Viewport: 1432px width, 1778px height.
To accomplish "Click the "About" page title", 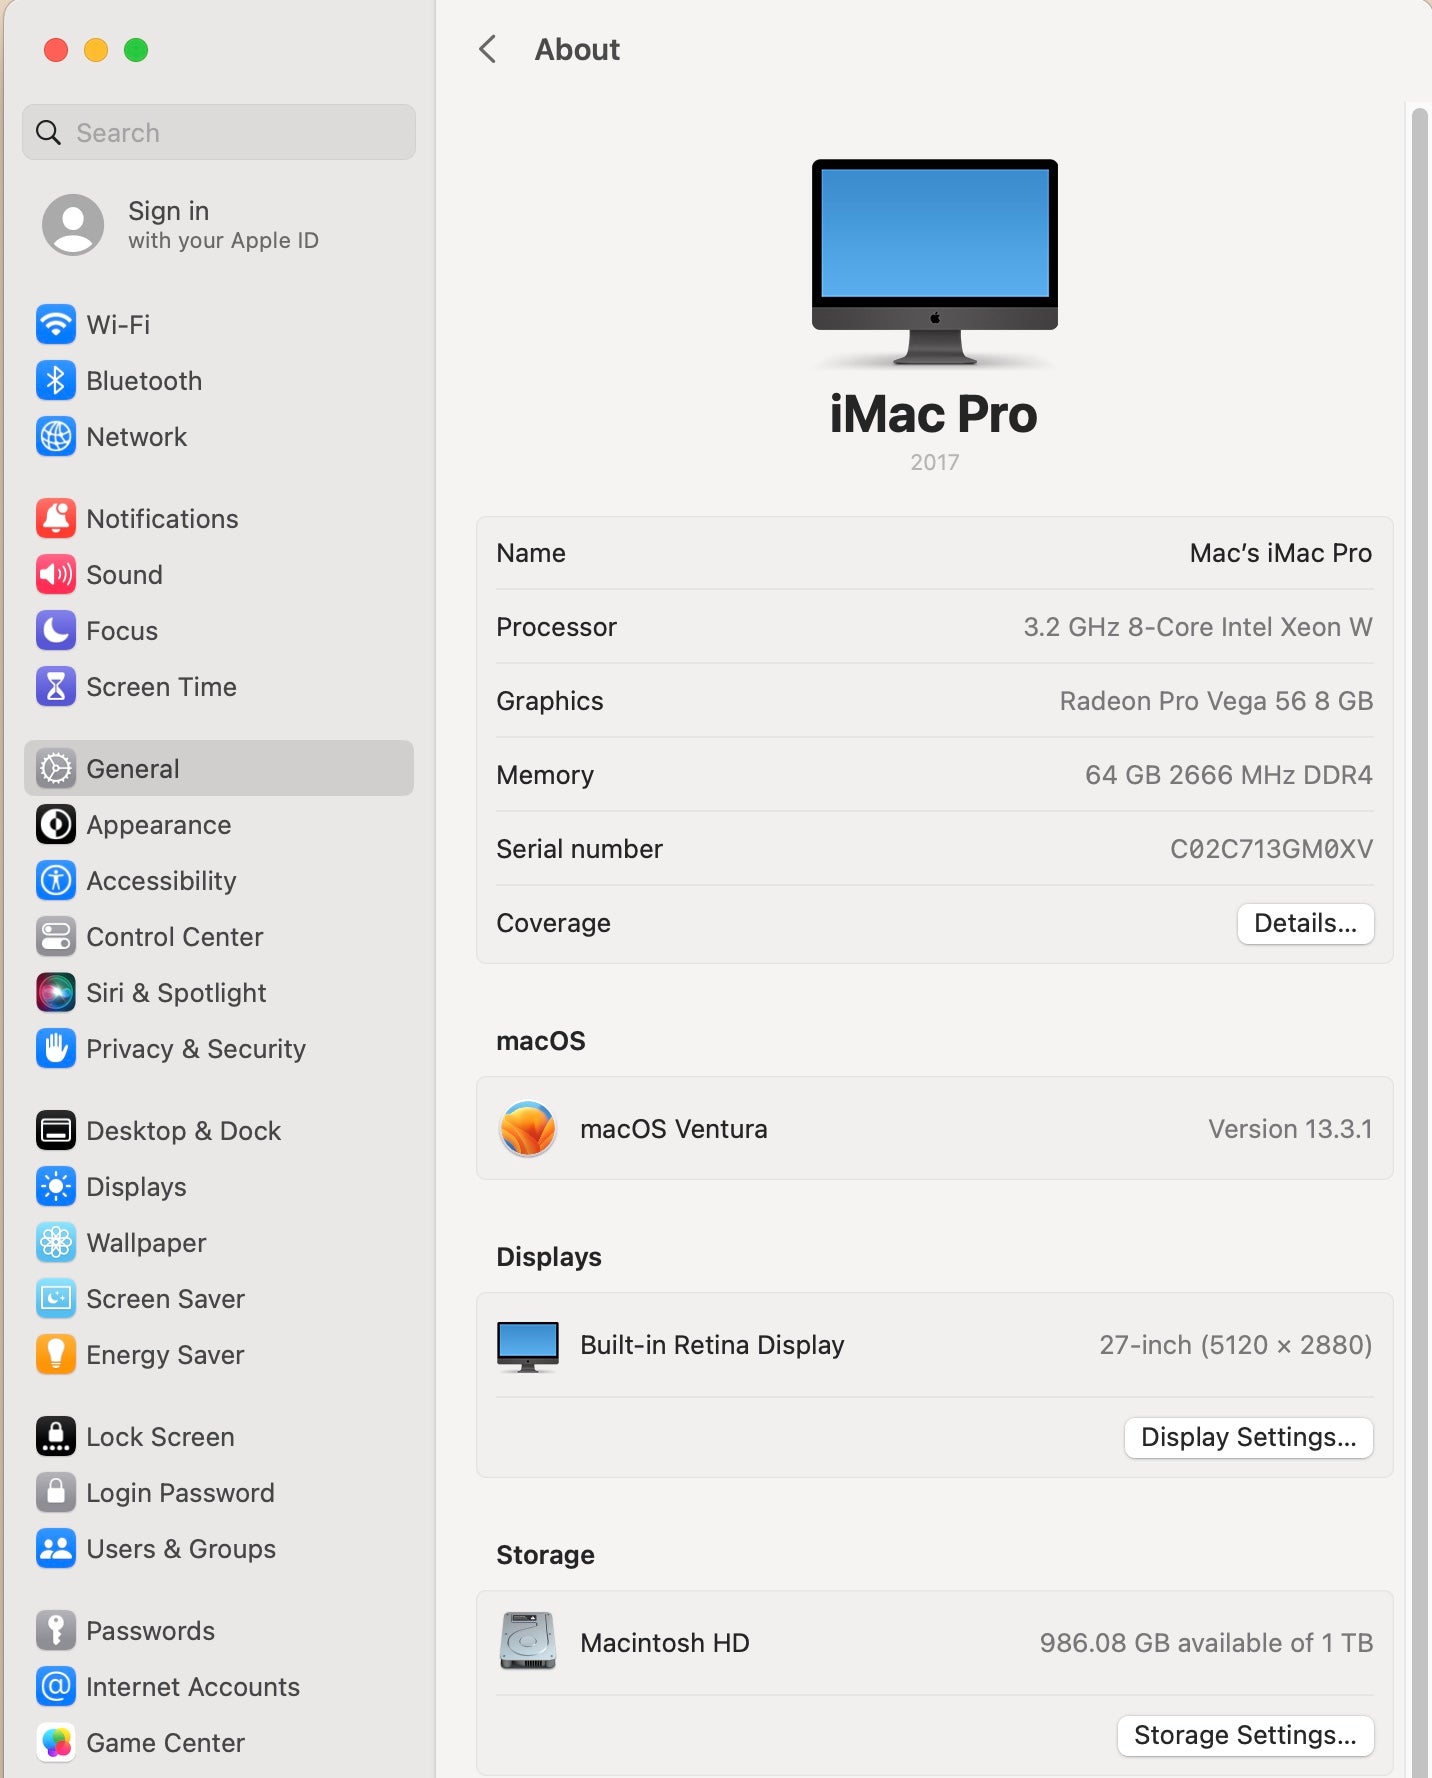I will tap(577, 49).
